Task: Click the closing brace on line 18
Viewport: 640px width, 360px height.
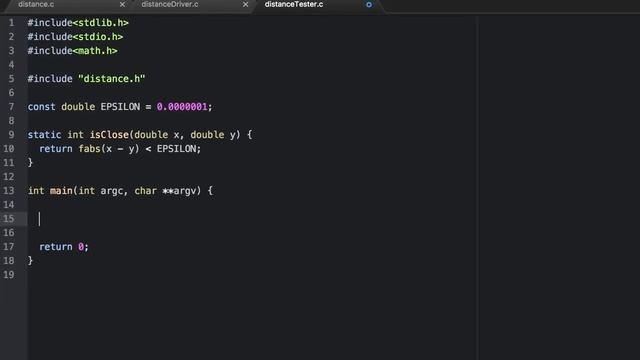Action: point(30,261)
